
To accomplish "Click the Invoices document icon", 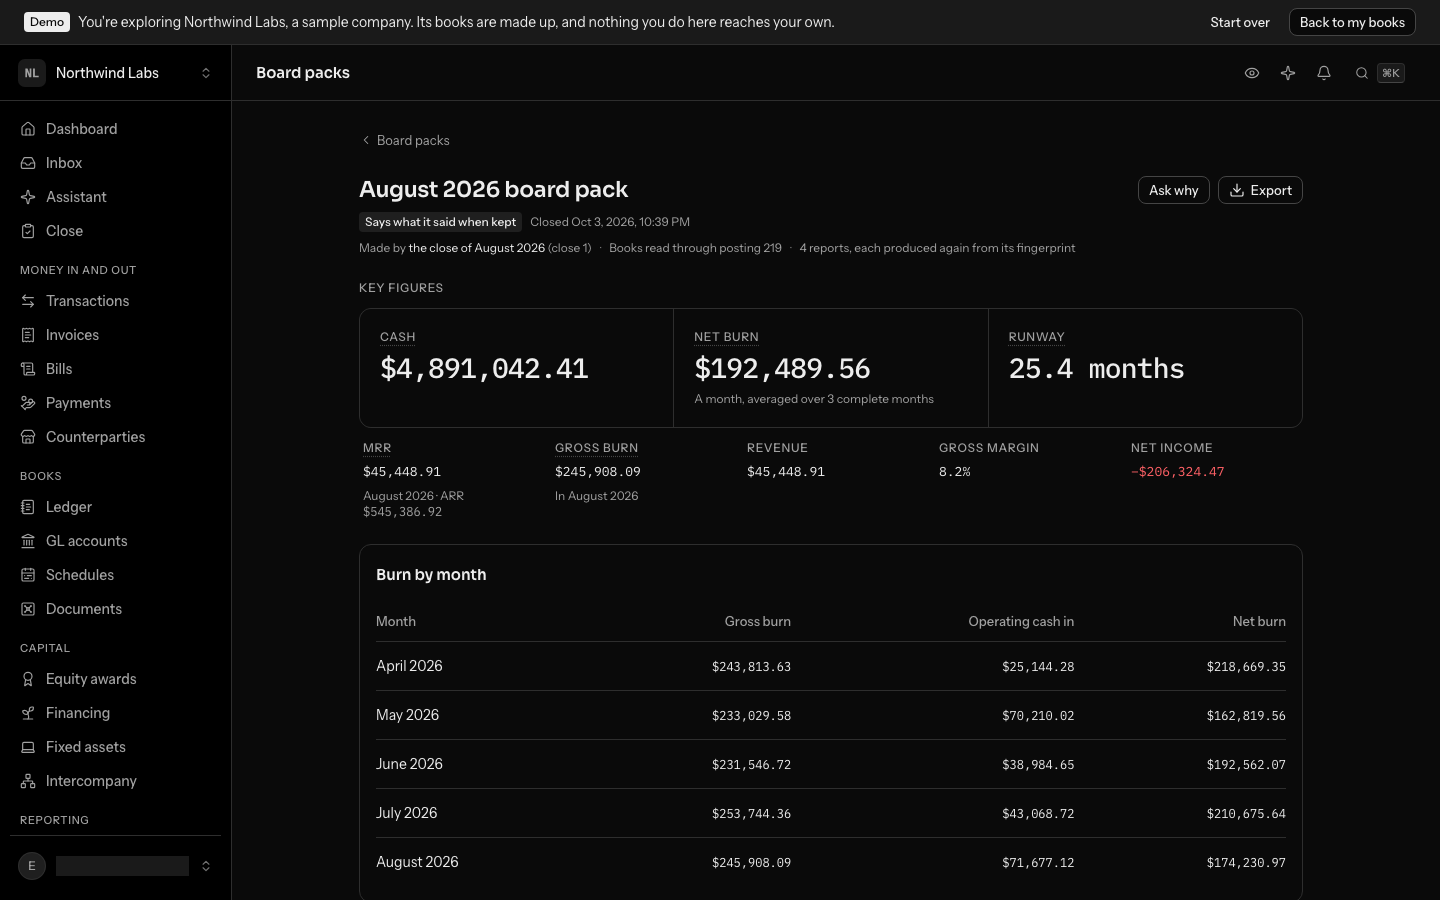I will tap(28, 335).
